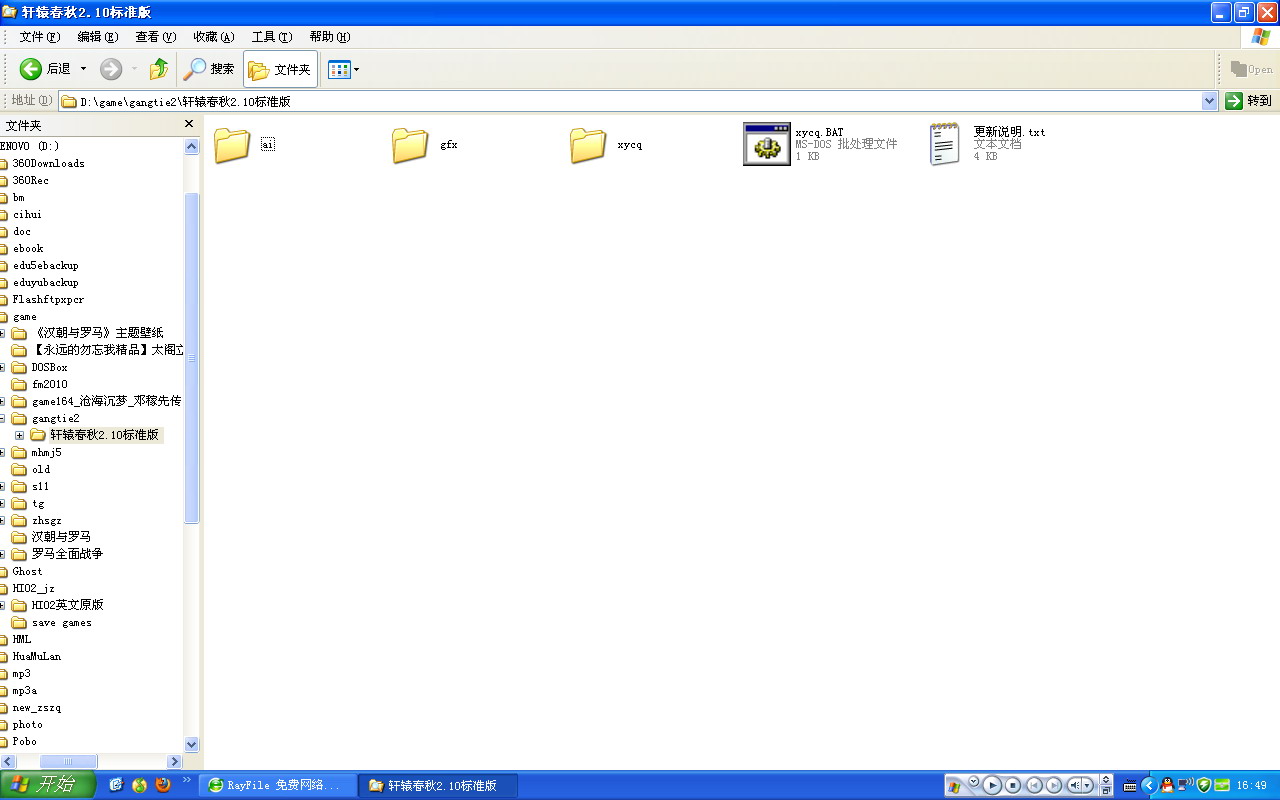Select the DOSBox folder in tree

[49, 367]
